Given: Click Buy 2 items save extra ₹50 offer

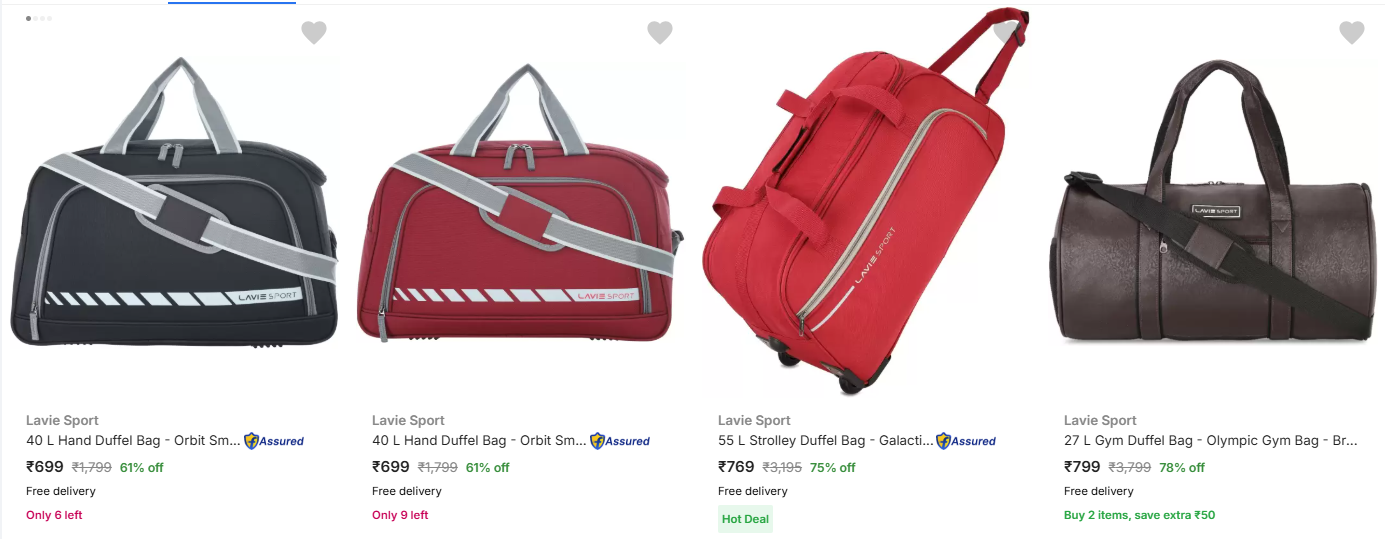Looking at the screenshot, I should pyautogui.click(x=1140, y=515).
